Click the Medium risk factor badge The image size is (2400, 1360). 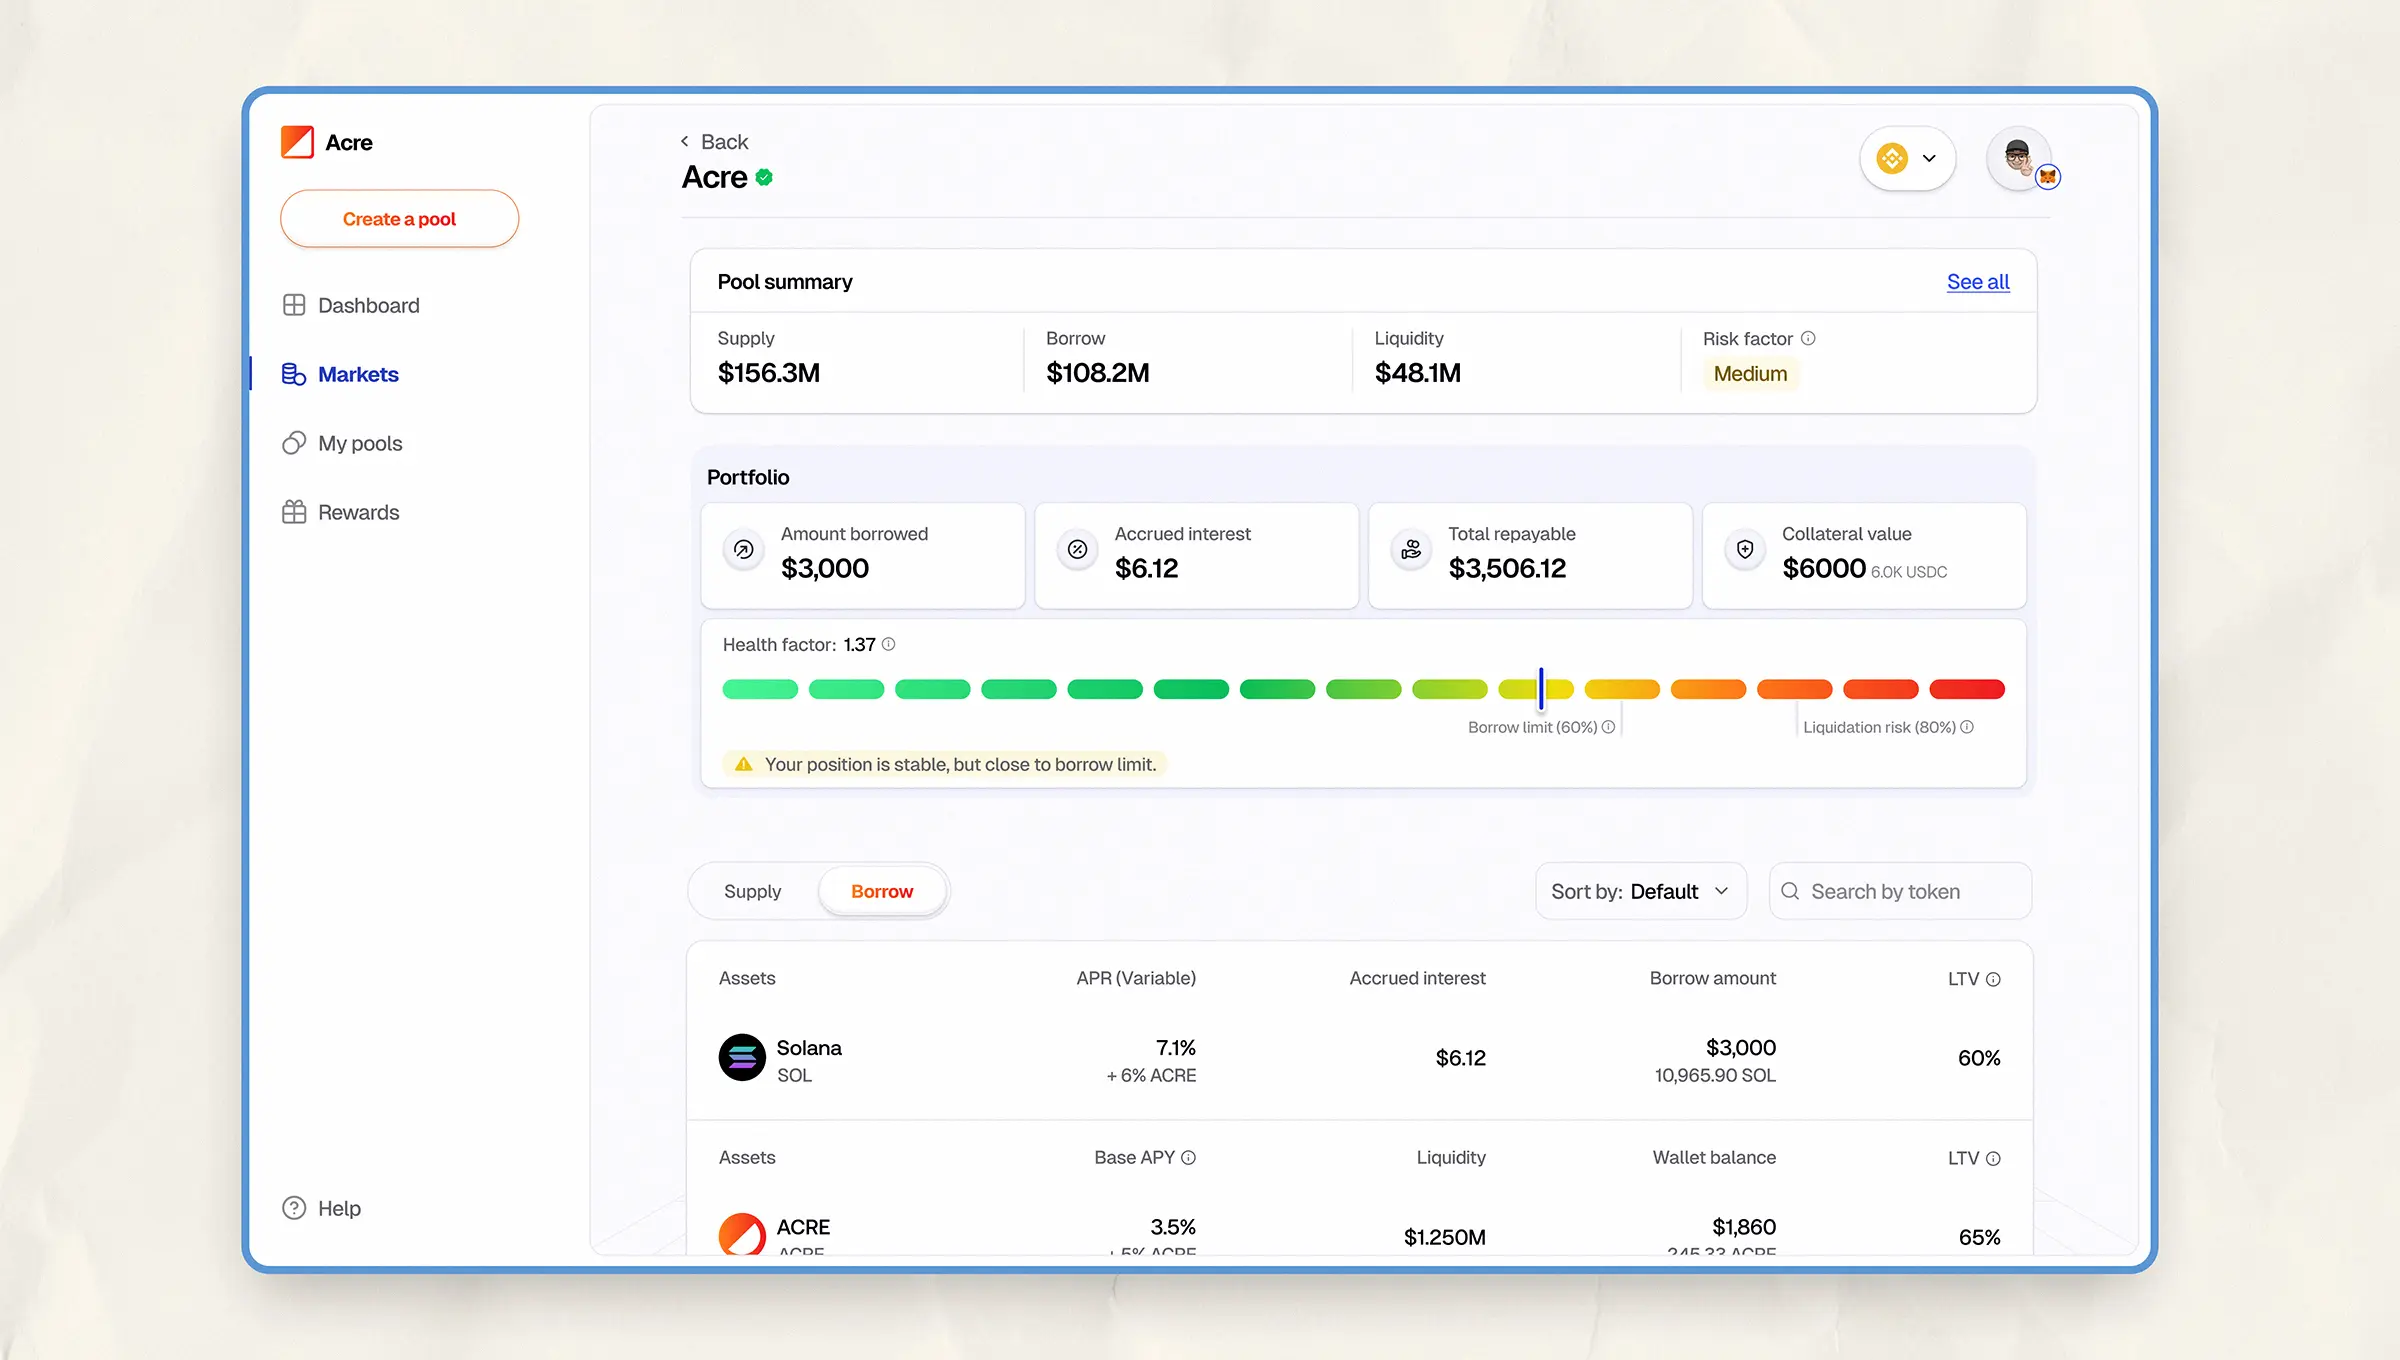(1750, 373)
